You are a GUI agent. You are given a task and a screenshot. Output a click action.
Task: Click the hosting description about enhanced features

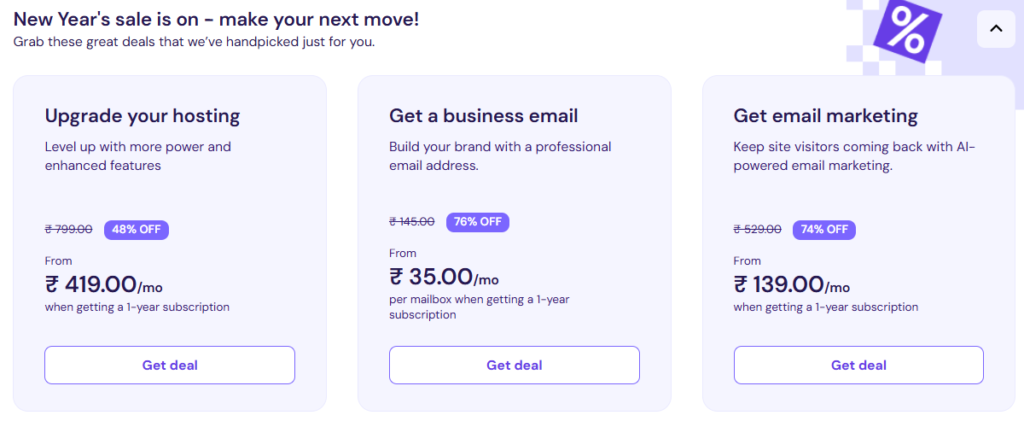point(137,156)
